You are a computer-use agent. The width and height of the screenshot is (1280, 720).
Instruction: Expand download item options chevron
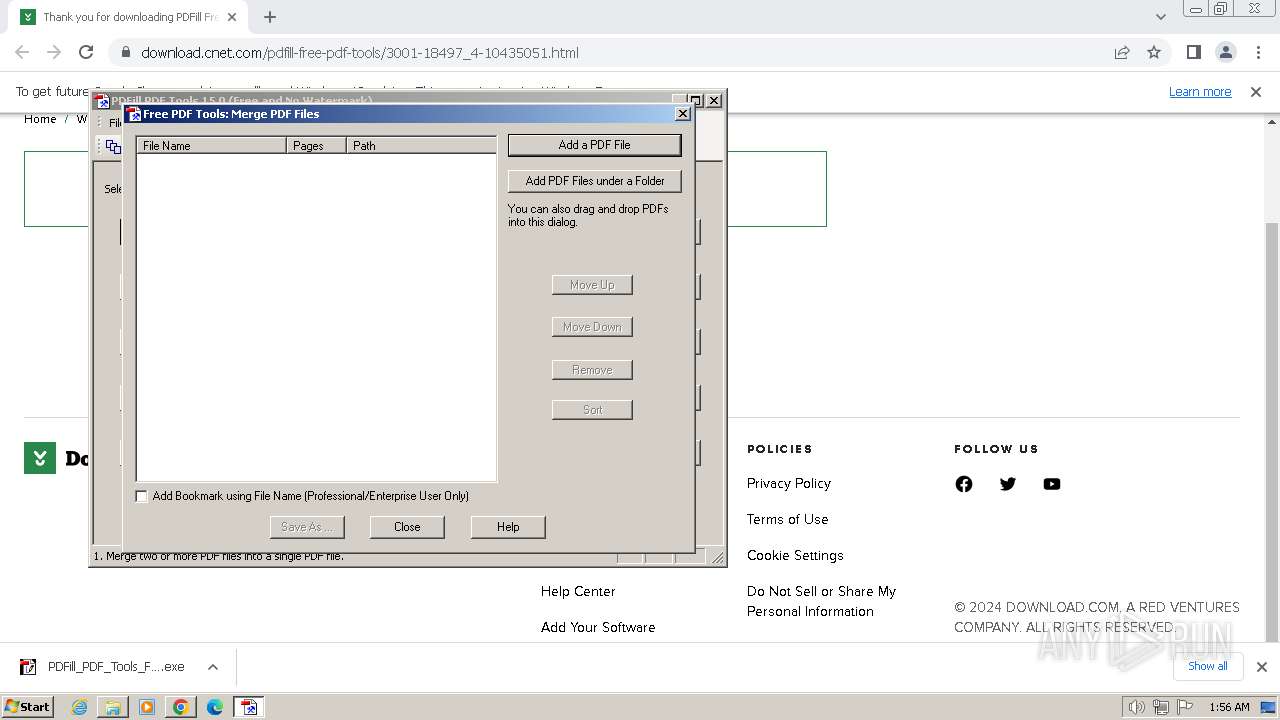click(213, 667)
